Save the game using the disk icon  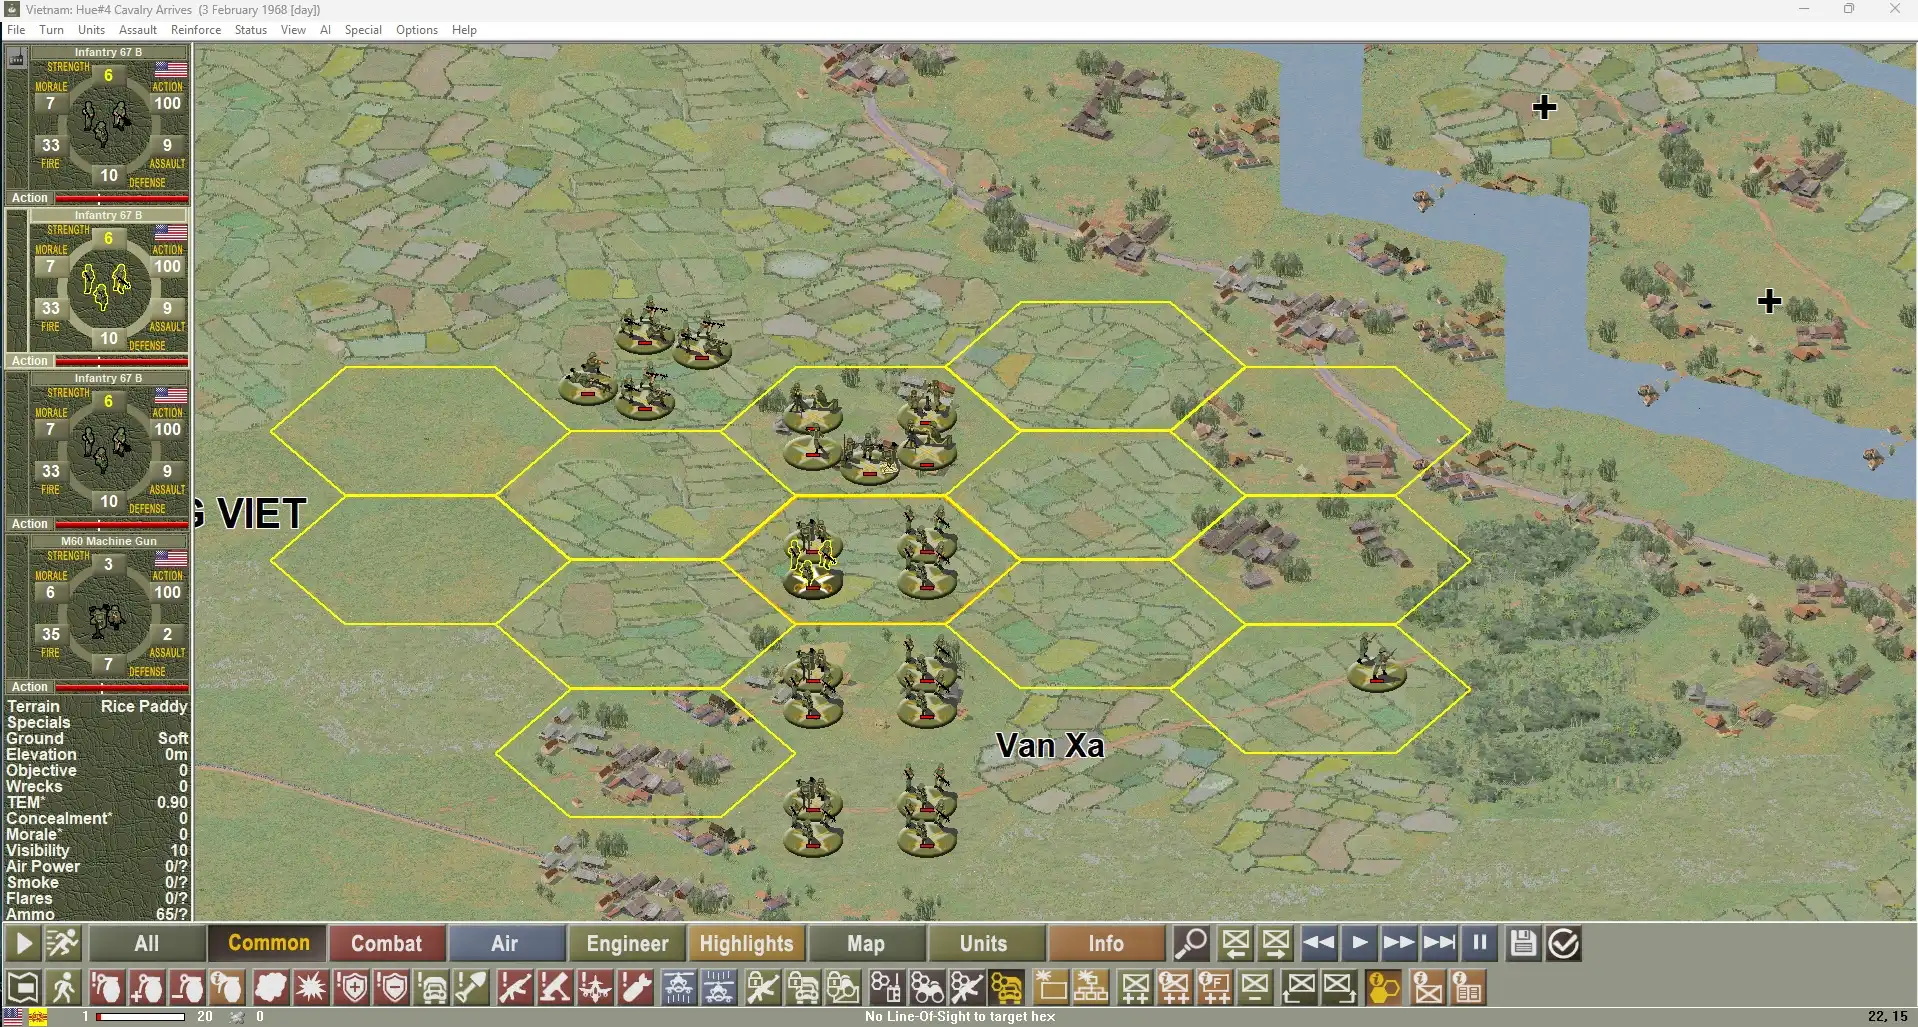pyautogui.click(x=1522, y=943)
